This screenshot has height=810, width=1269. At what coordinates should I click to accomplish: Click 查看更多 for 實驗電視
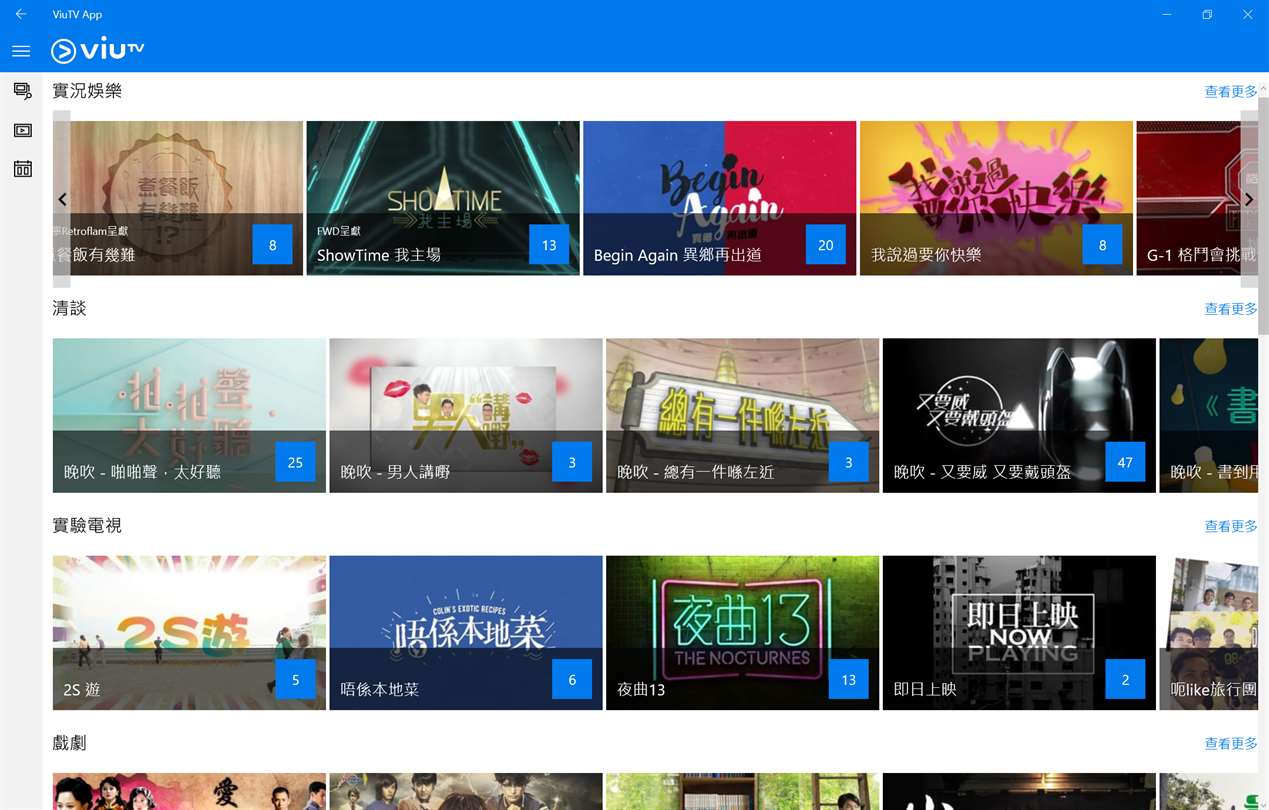click(1231, 526)
